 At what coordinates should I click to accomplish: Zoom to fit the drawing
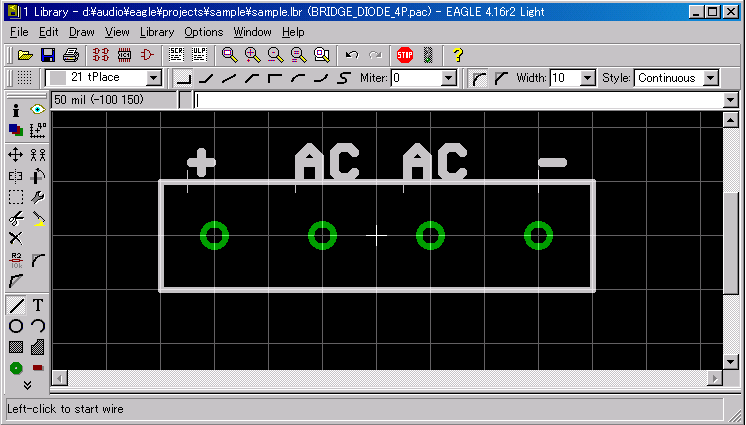click(230, 55)
